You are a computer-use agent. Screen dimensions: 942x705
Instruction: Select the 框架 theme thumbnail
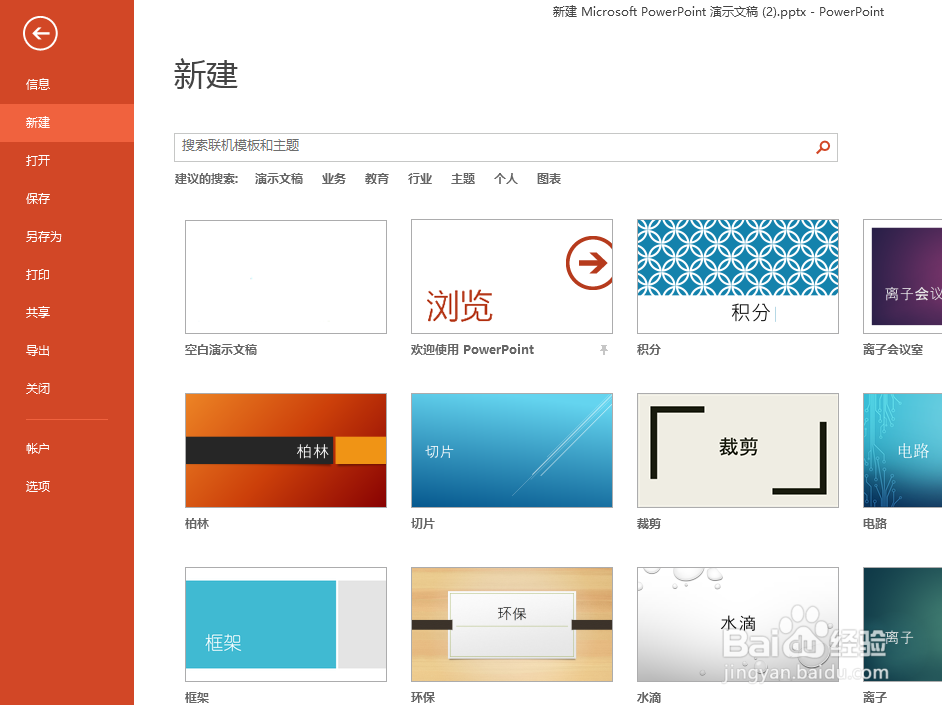coord(286,625)
